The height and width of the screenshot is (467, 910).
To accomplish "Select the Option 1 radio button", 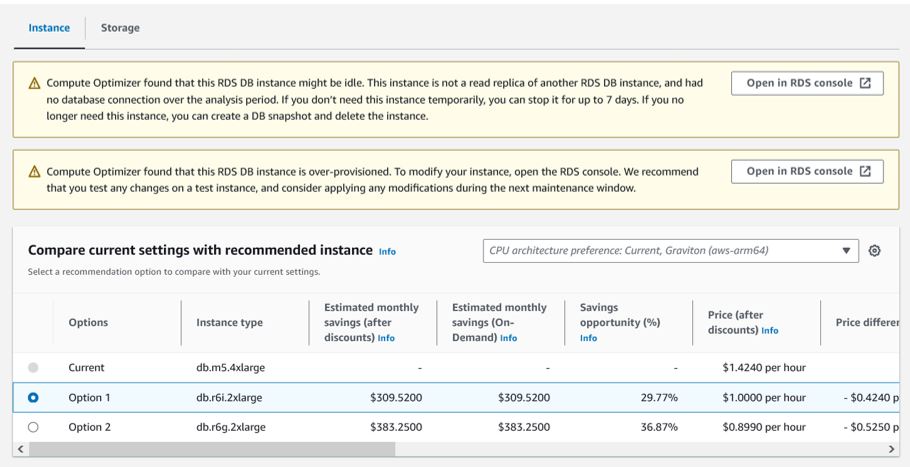I will 33,398.
